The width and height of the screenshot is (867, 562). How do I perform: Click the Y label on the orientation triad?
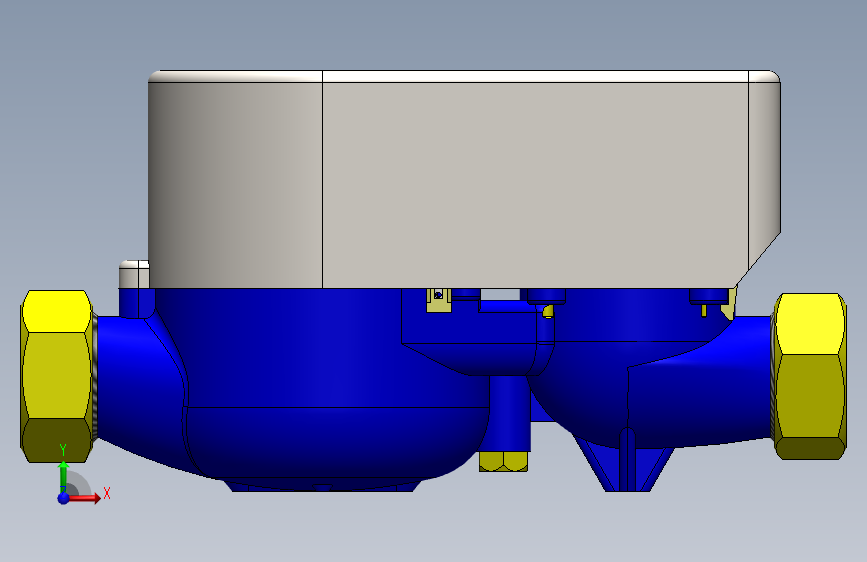63,450
